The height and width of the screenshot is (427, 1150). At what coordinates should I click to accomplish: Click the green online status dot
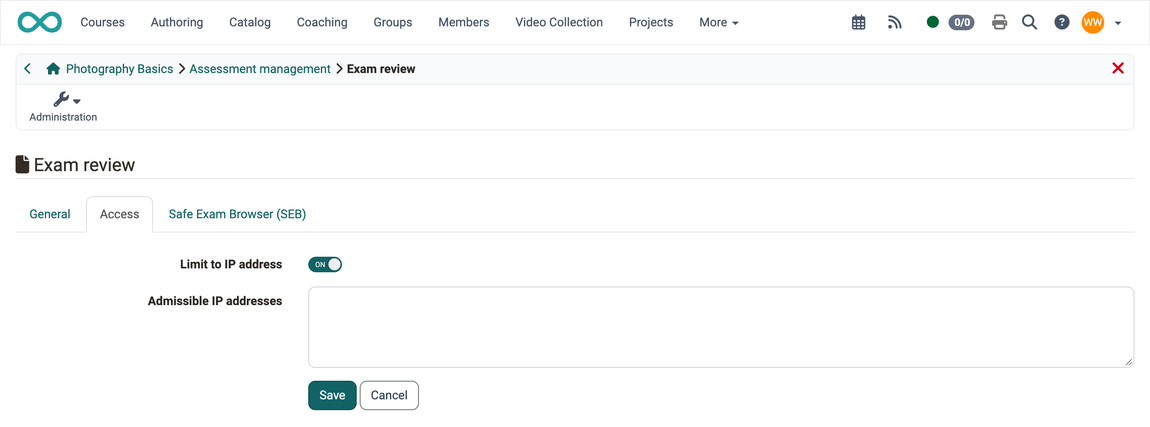pos(933,23)
